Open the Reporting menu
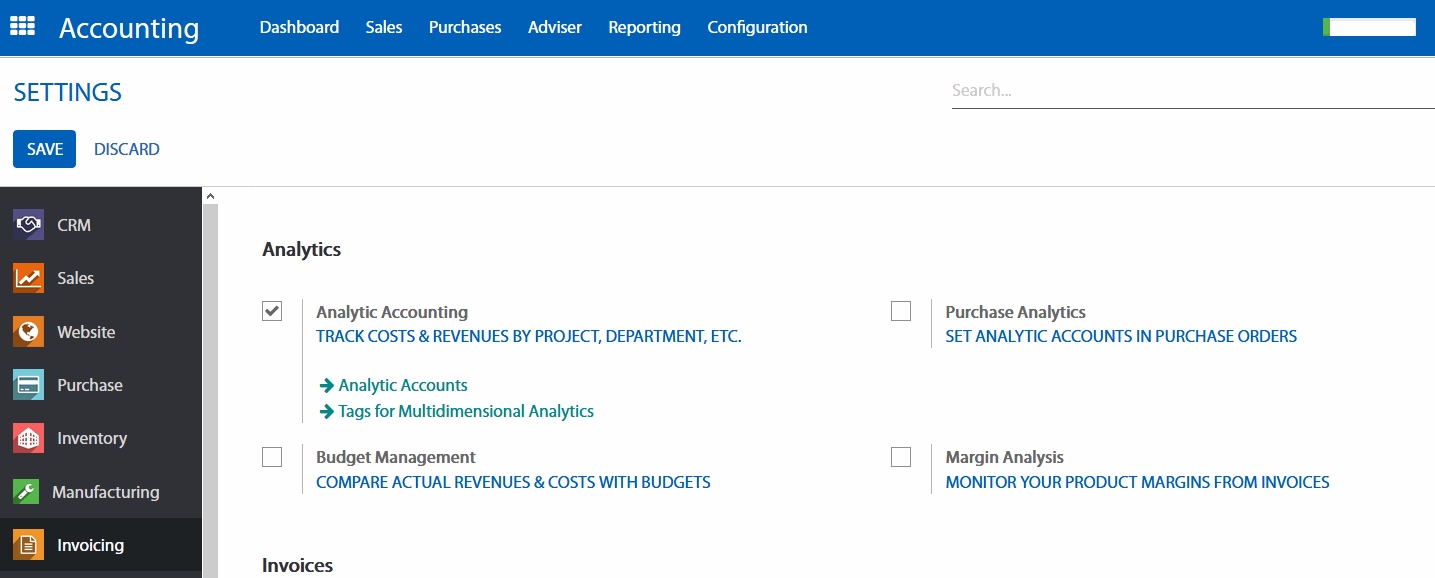Viewport: 1435px width, 578px height. [x=644, y=27]
